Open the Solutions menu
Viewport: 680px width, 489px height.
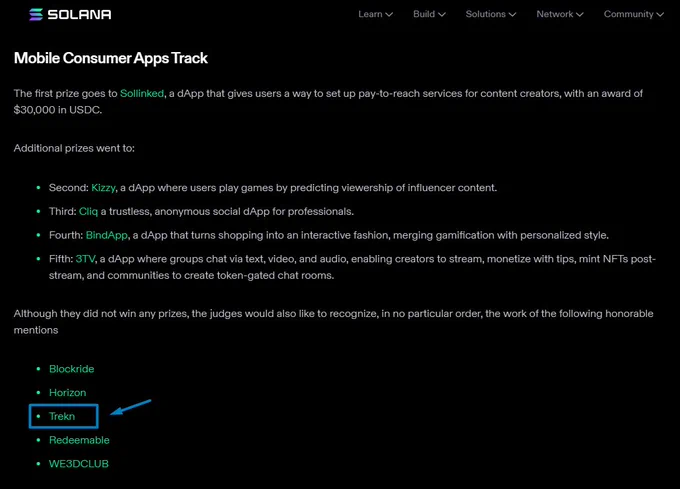[x=490, y=14]
